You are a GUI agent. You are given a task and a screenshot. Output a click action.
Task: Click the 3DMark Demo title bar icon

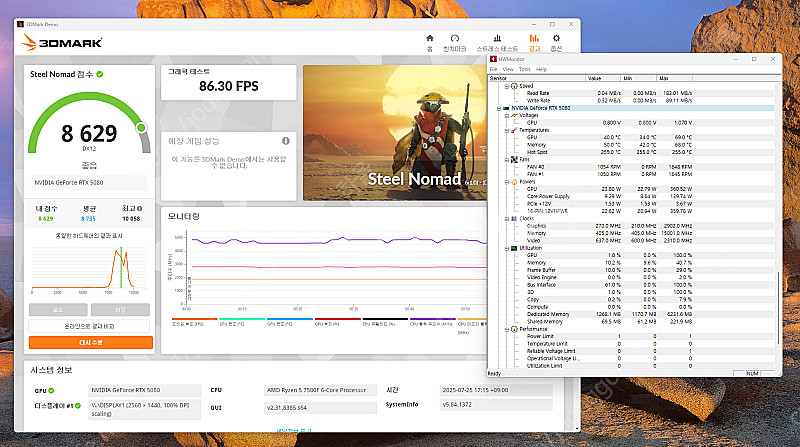[20, 24]
